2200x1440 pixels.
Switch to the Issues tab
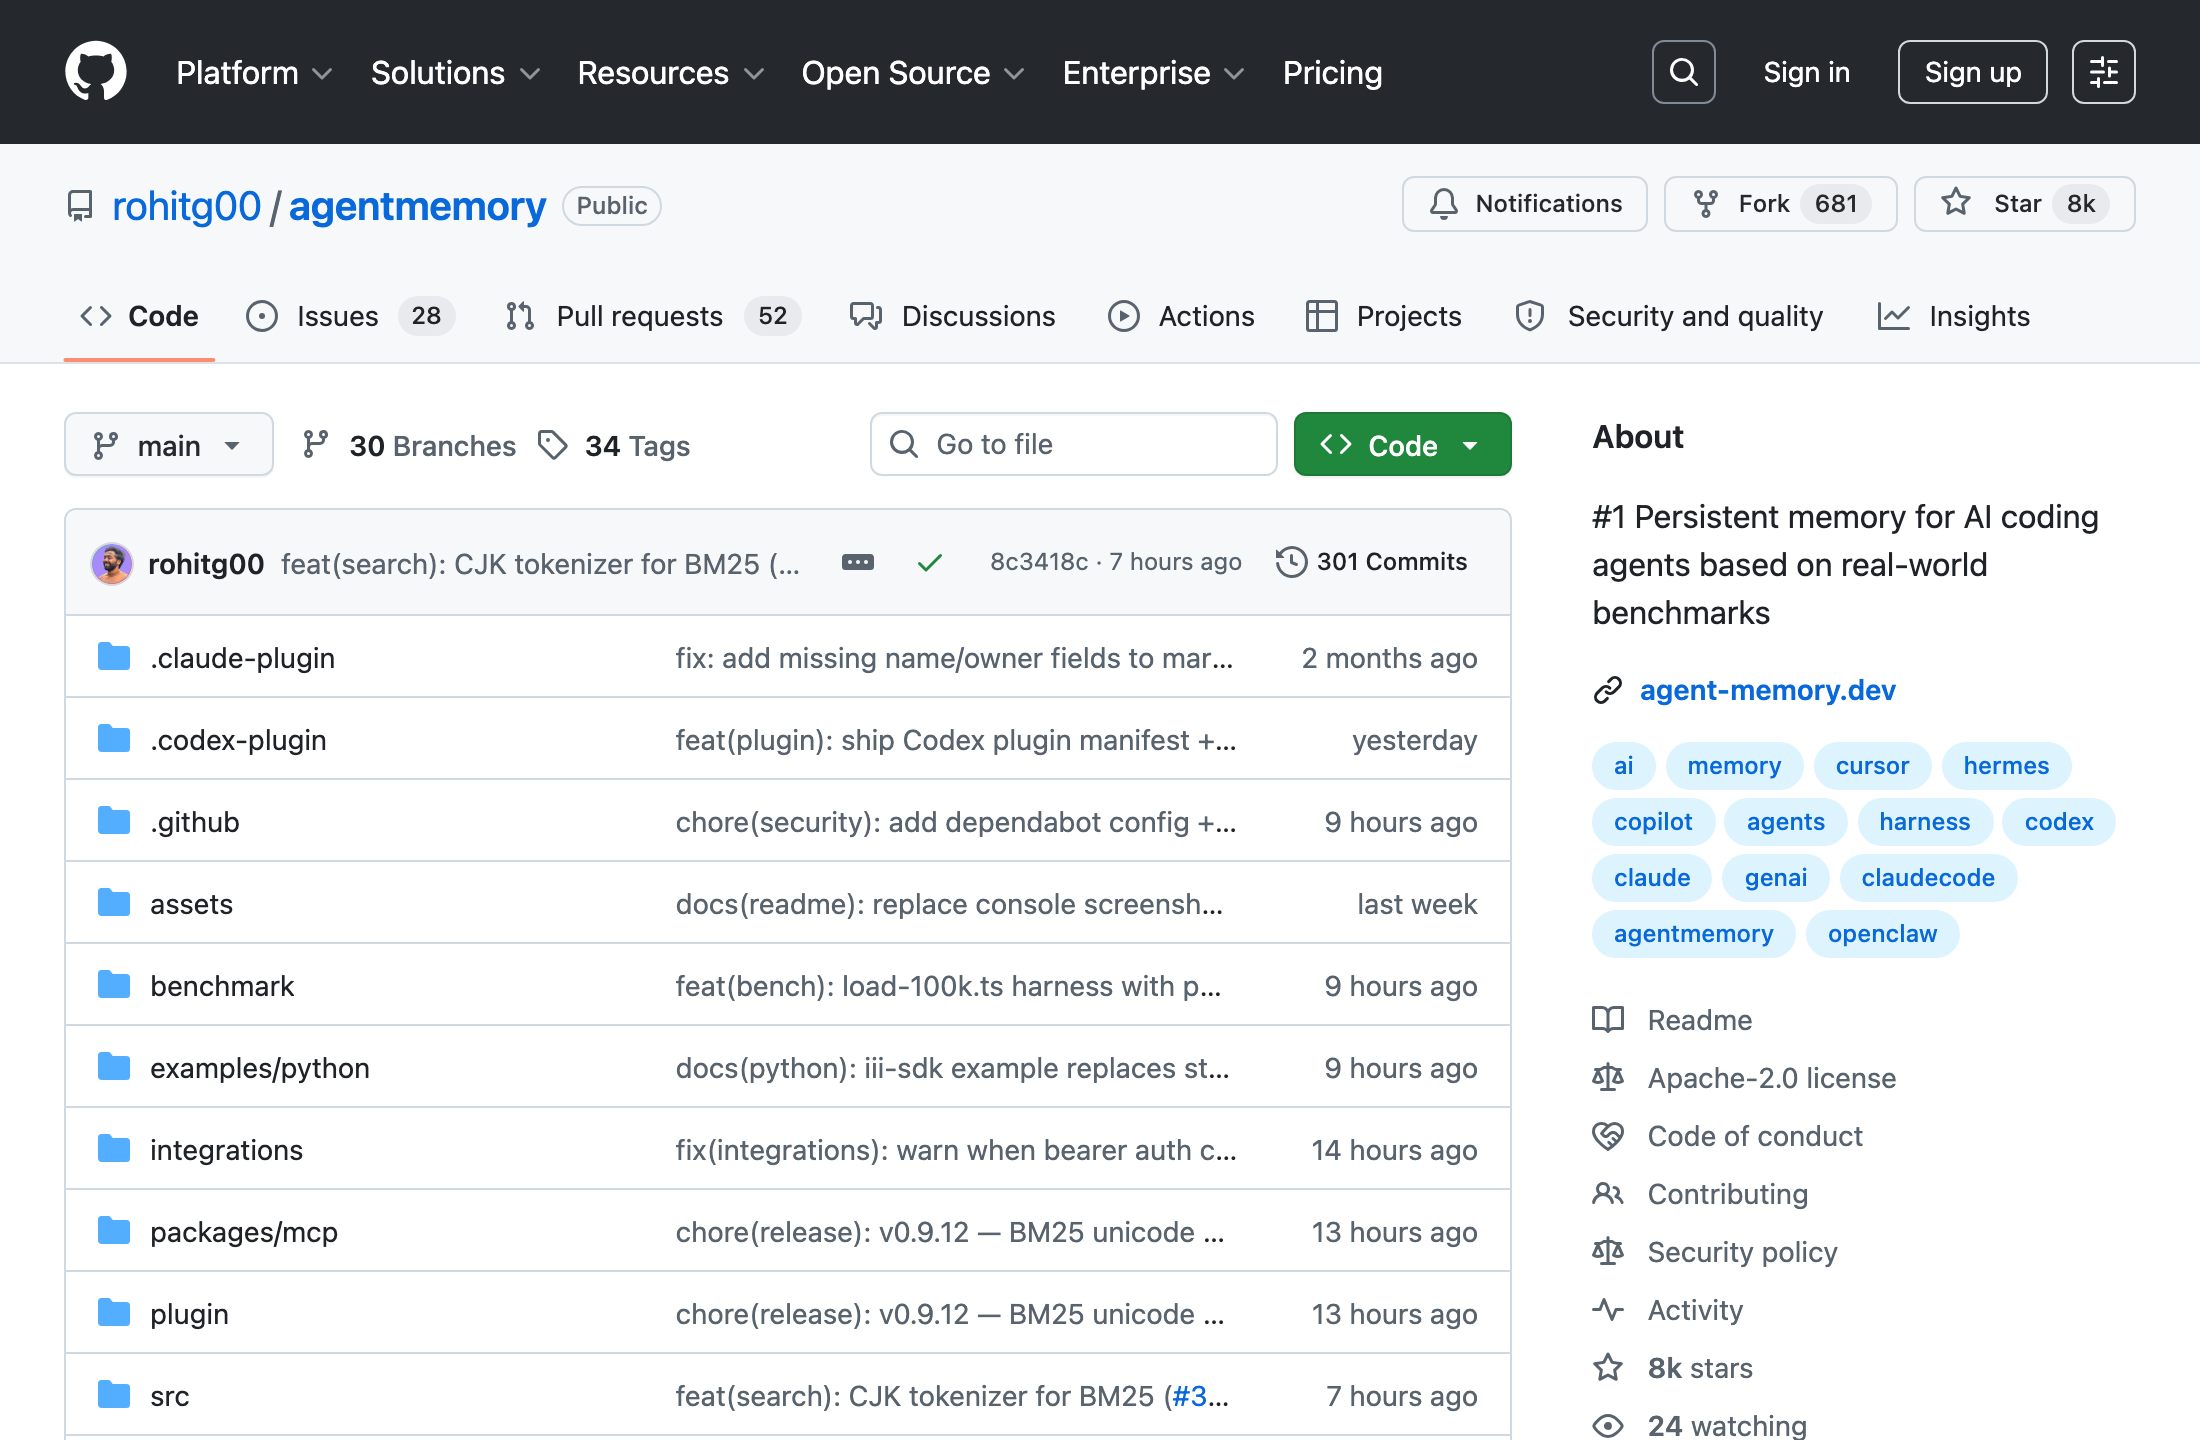(x=350, y=316)
